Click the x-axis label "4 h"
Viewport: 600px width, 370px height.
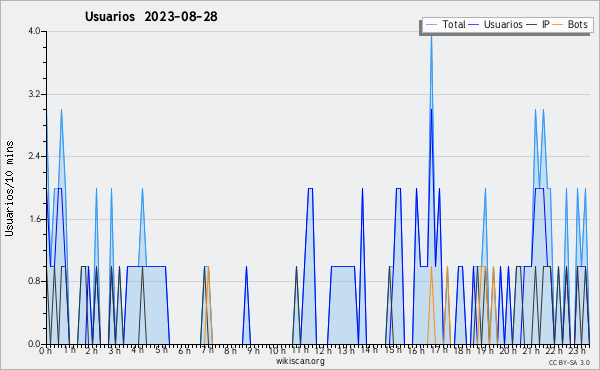pos(138,351)
